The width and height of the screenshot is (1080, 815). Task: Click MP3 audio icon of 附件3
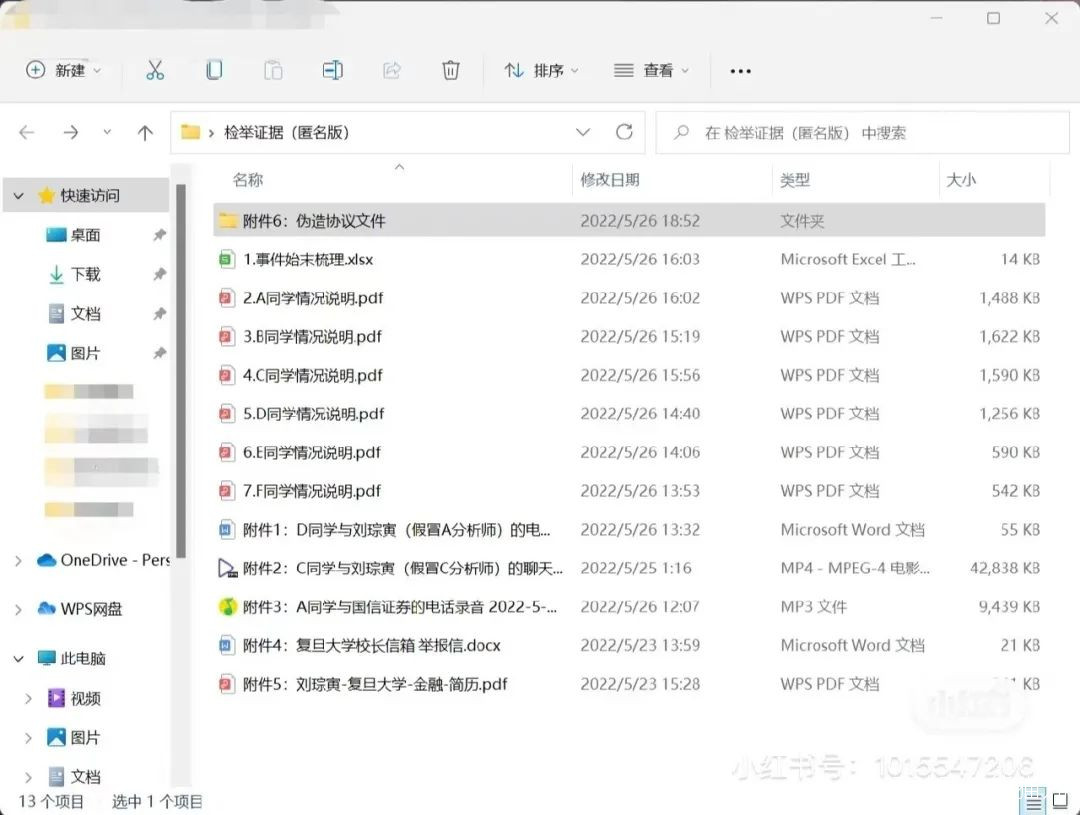pos(227,606)
